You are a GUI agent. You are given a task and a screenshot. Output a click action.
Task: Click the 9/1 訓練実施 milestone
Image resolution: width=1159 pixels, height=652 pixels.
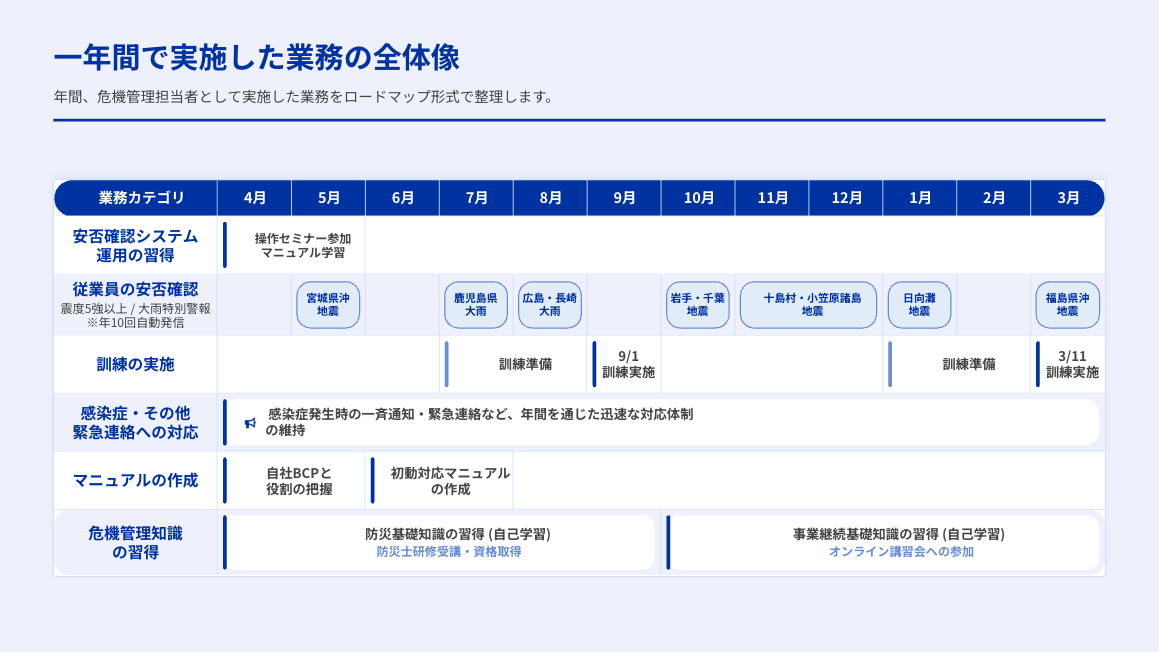(x=628, y=365)
